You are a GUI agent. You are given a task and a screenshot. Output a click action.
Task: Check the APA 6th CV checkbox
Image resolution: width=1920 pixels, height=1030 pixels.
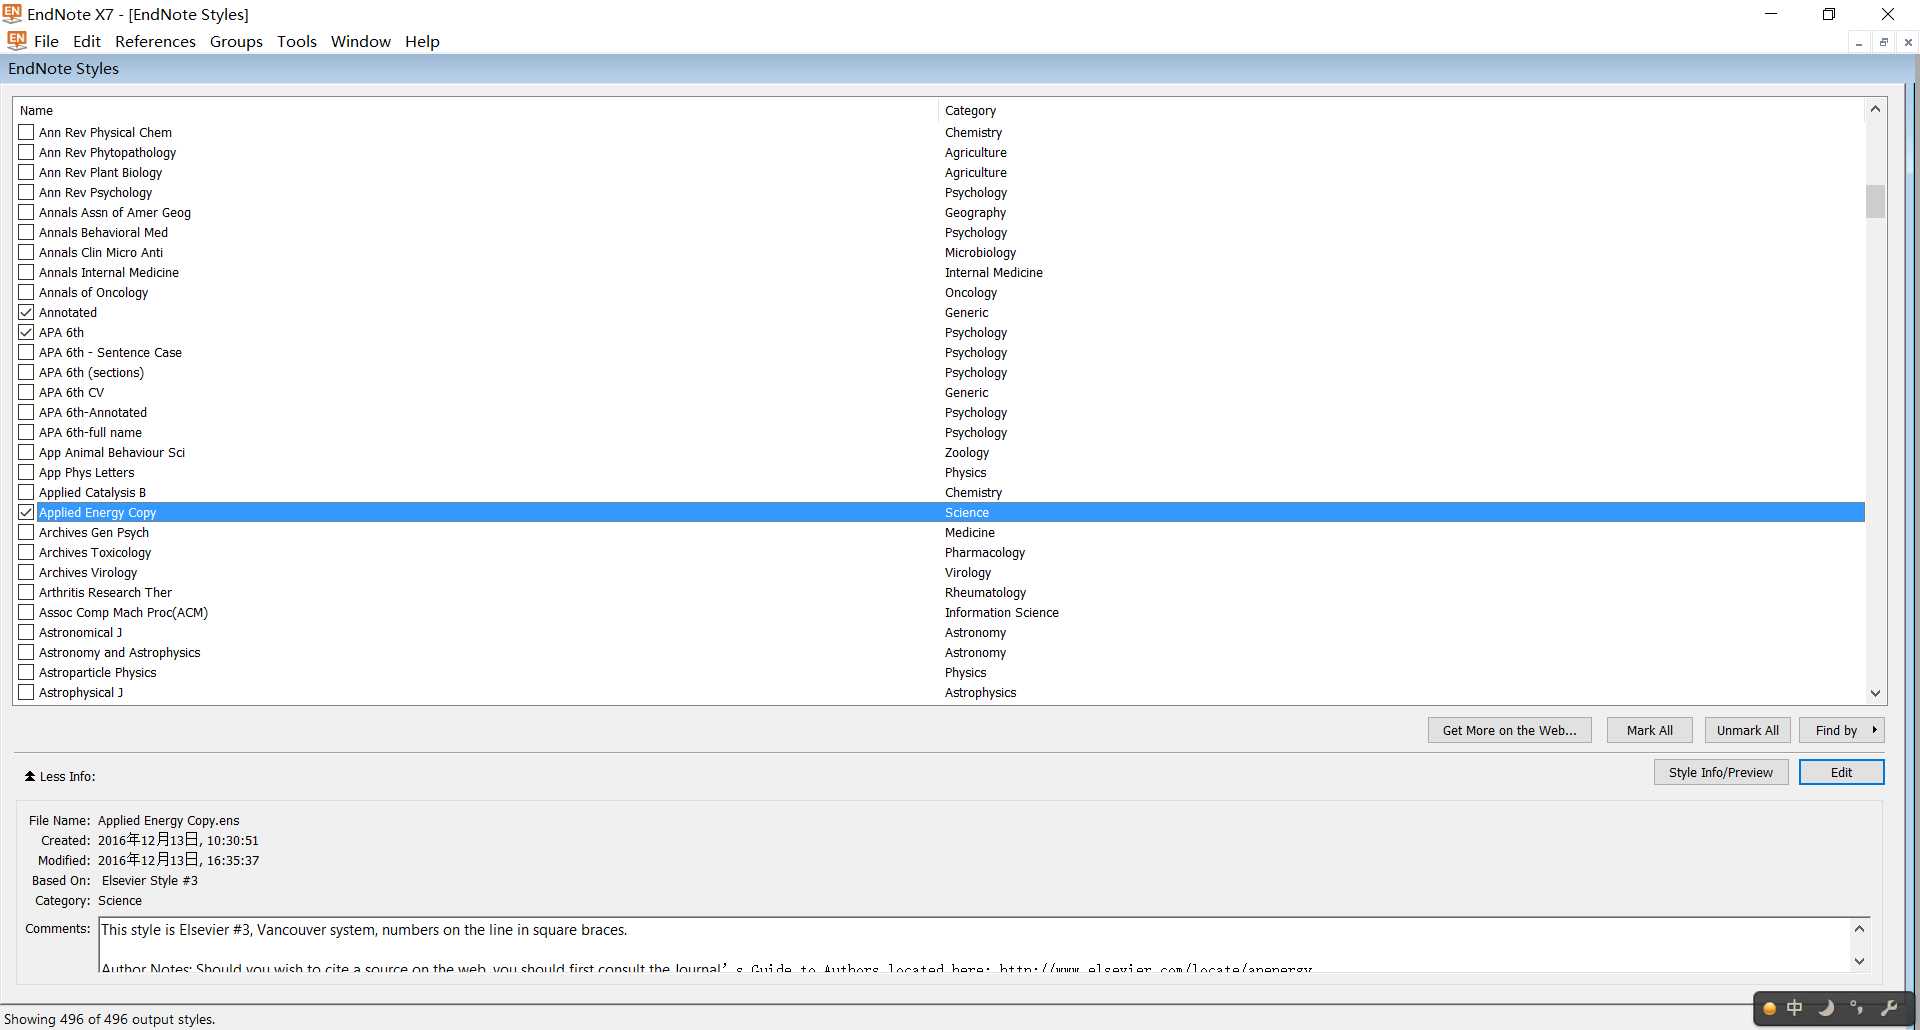click(26, 392)
